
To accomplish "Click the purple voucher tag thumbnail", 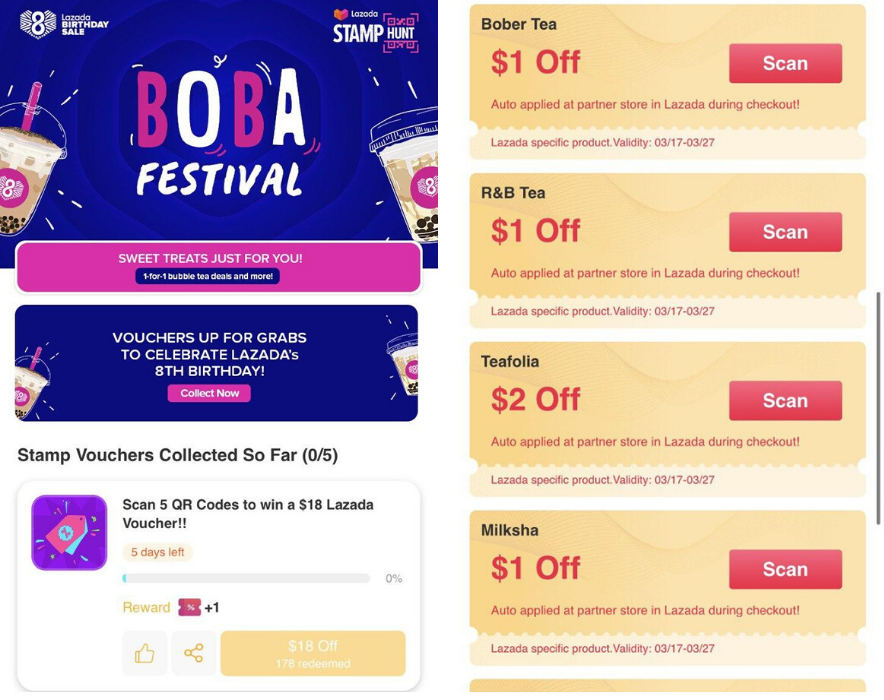I will [69, 533].
